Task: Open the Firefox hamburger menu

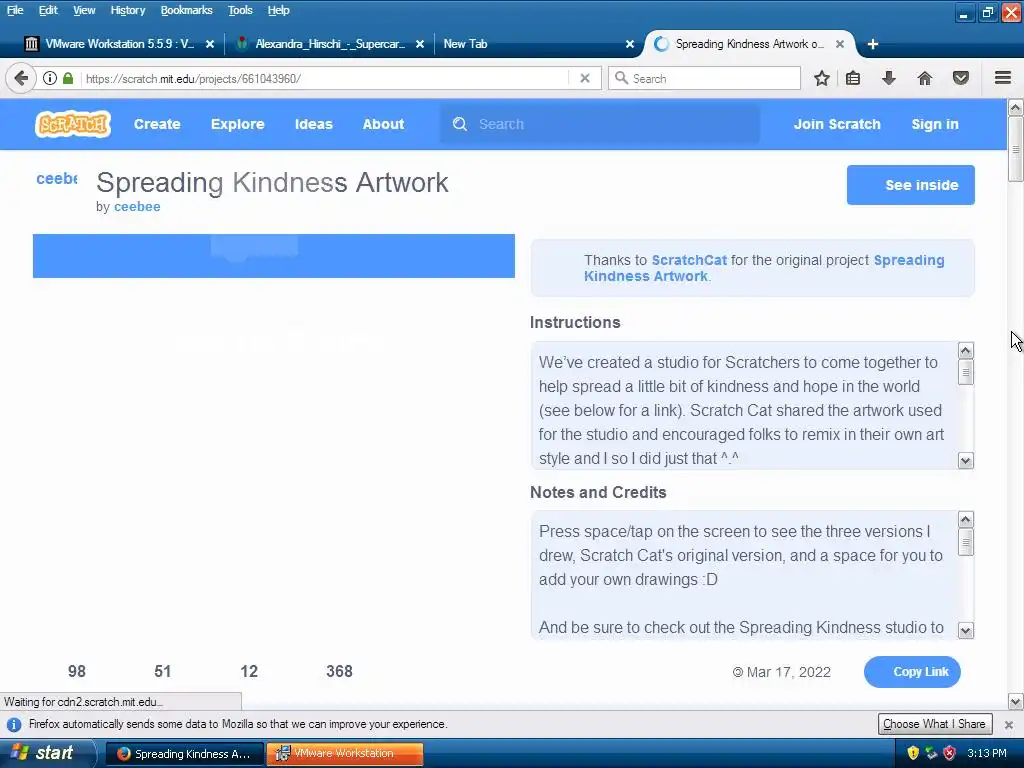Action: point(1003,78)
